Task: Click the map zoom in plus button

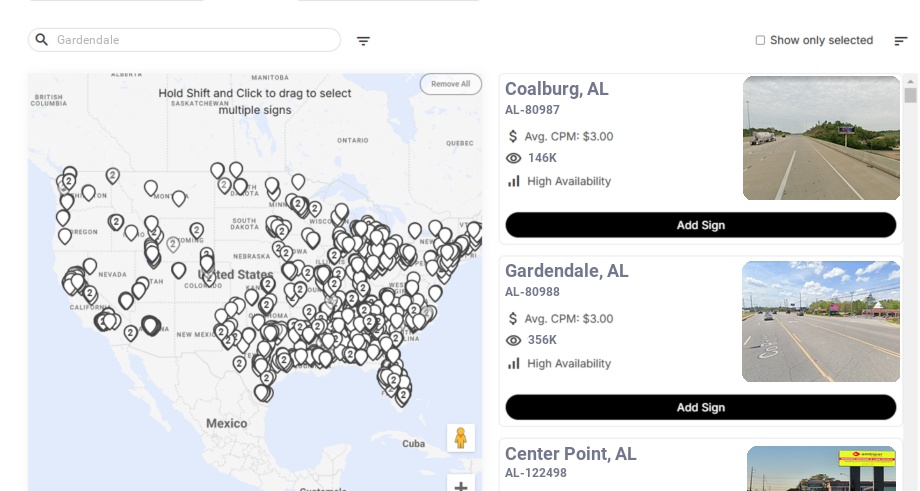Action: pos(460,486)
